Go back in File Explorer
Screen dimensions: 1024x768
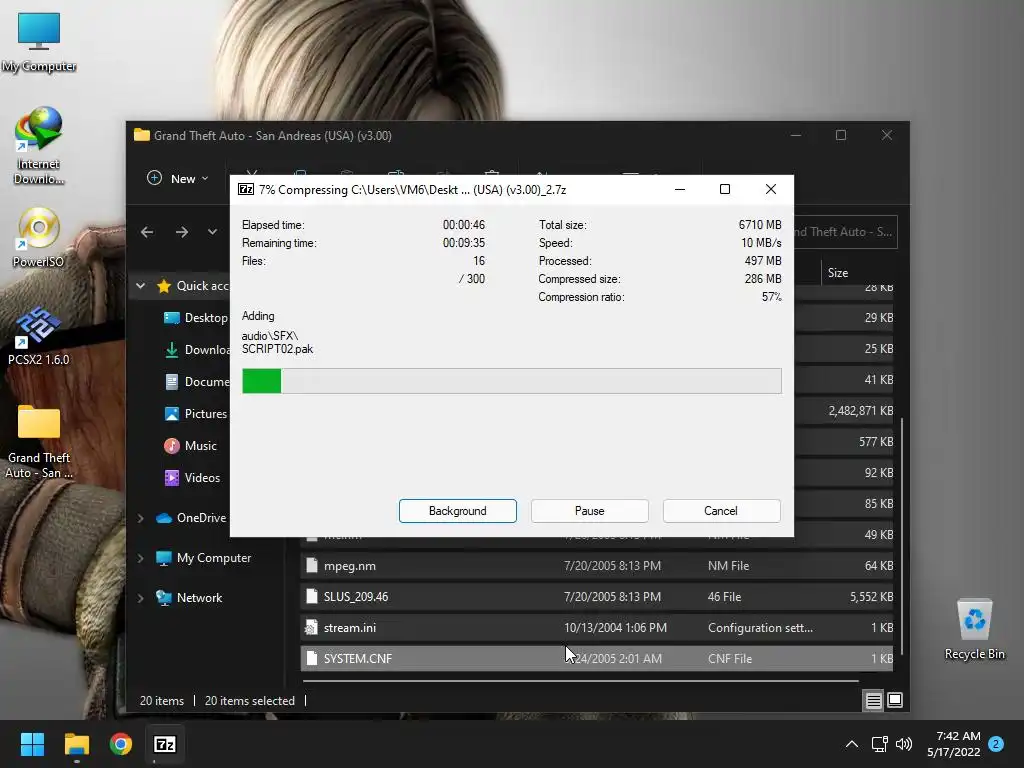click(x=147, y=232)
